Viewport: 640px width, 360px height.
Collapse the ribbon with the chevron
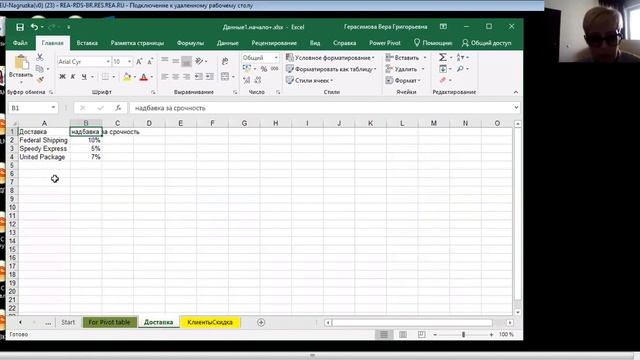pyautogui.click(x=516, y=92)
